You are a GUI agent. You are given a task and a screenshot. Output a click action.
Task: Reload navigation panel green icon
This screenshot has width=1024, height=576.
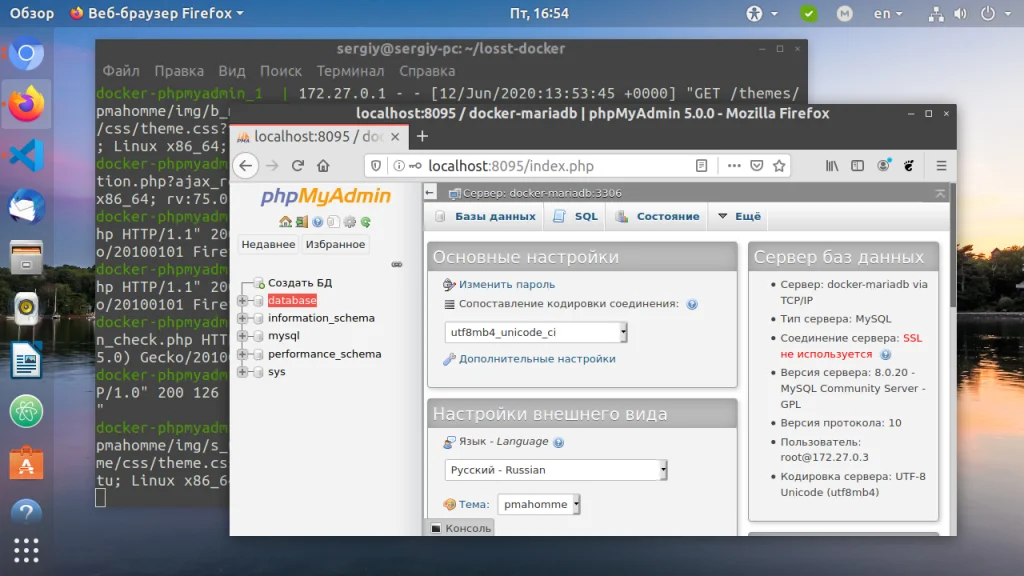[366, 222]
